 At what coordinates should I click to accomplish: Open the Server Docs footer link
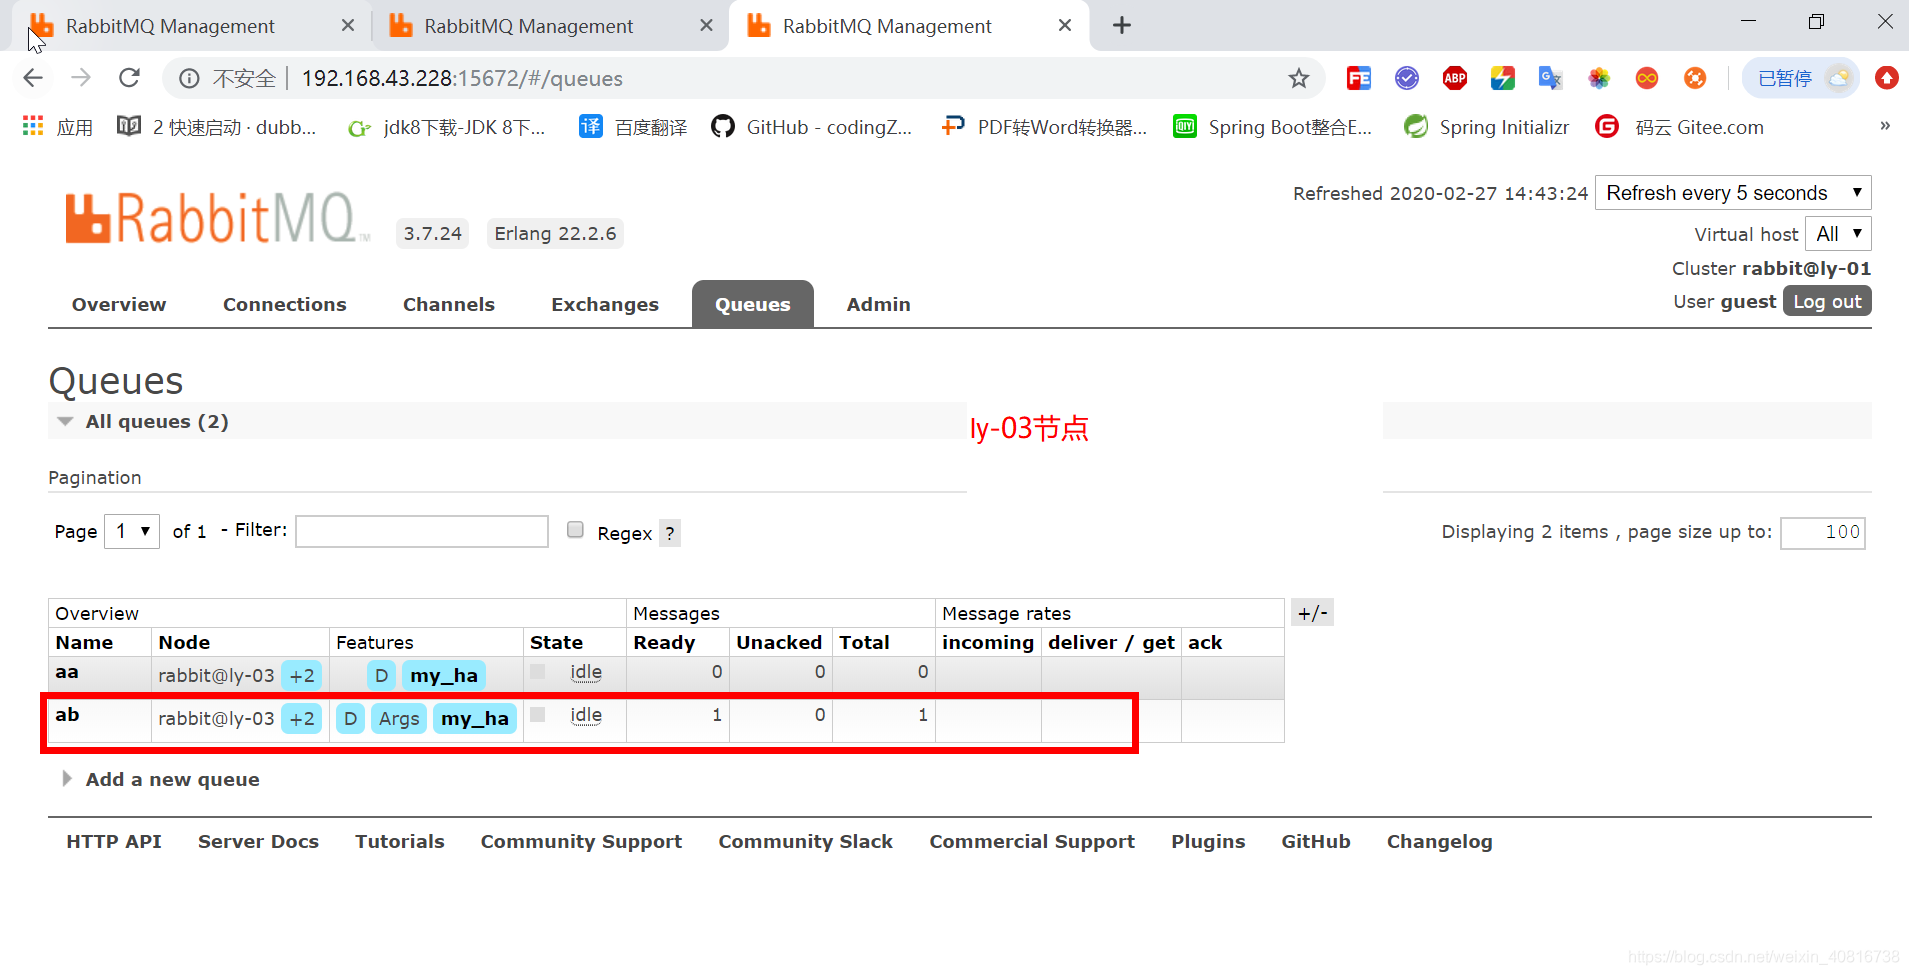pos(258,841)
